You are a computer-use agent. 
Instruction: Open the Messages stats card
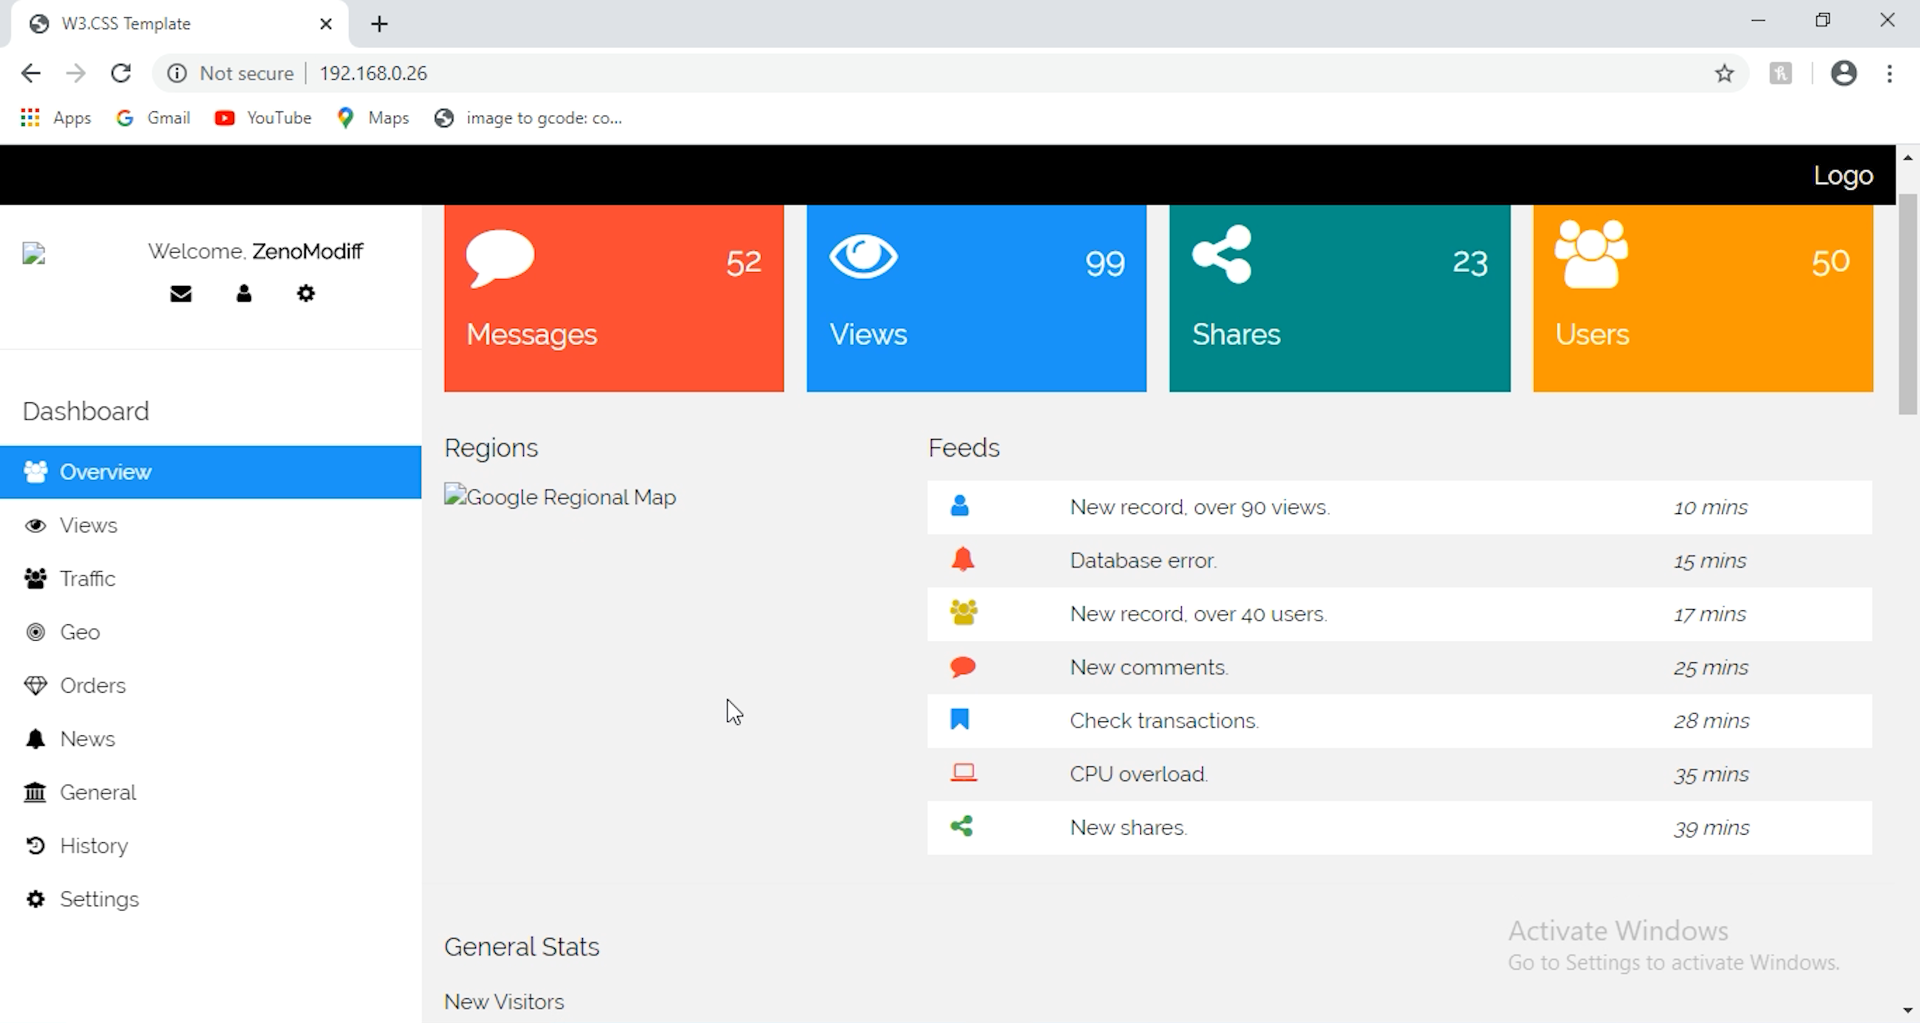[x=613, y=297]
